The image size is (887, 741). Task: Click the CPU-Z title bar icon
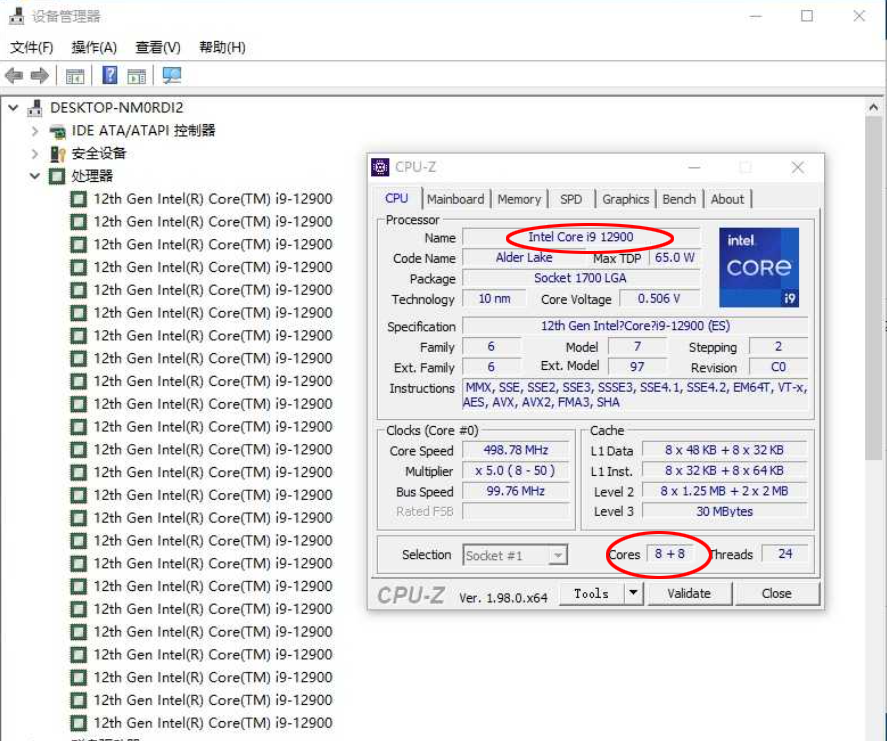click(x=380, y=167)
